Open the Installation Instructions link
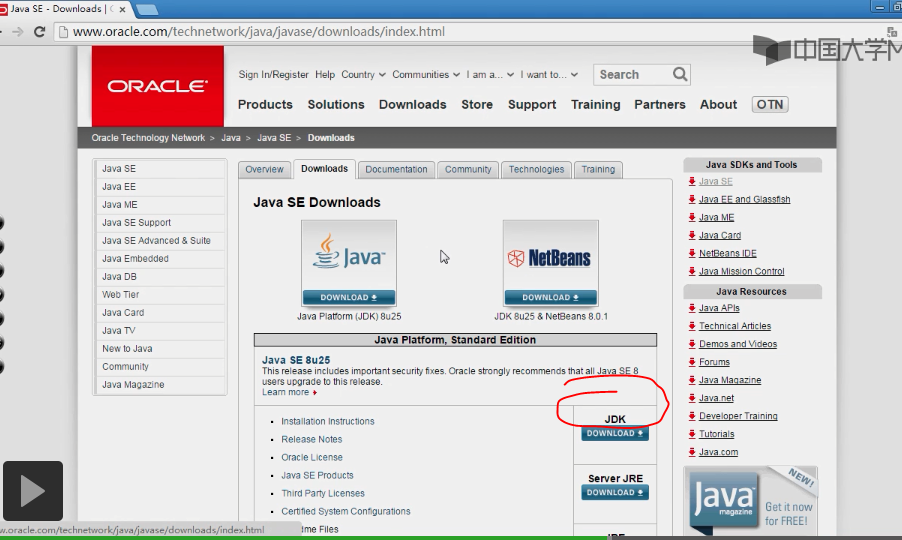This screenshot has height=540, width=902. point(327,422)
